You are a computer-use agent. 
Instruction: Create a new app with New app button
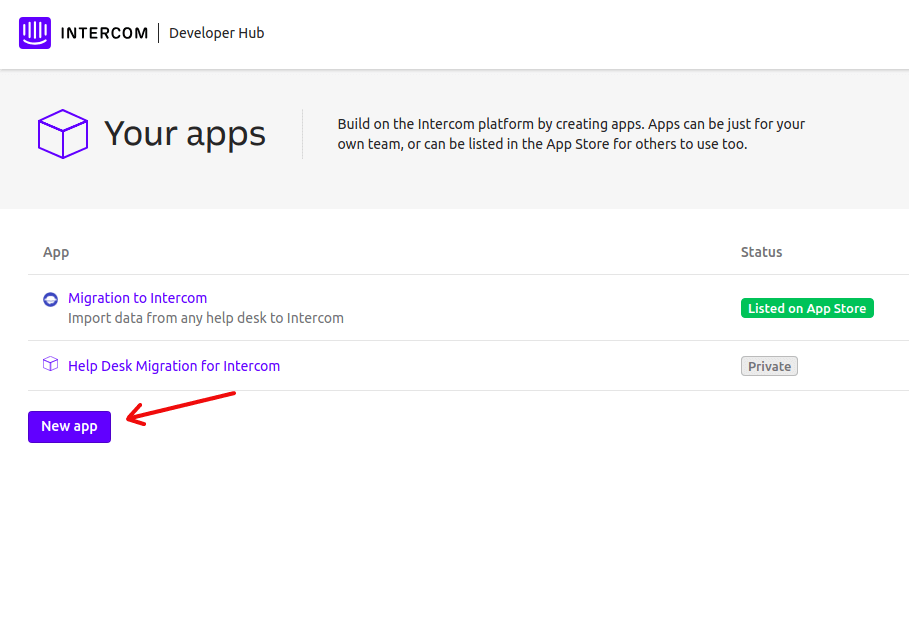[x=70, y=427]
